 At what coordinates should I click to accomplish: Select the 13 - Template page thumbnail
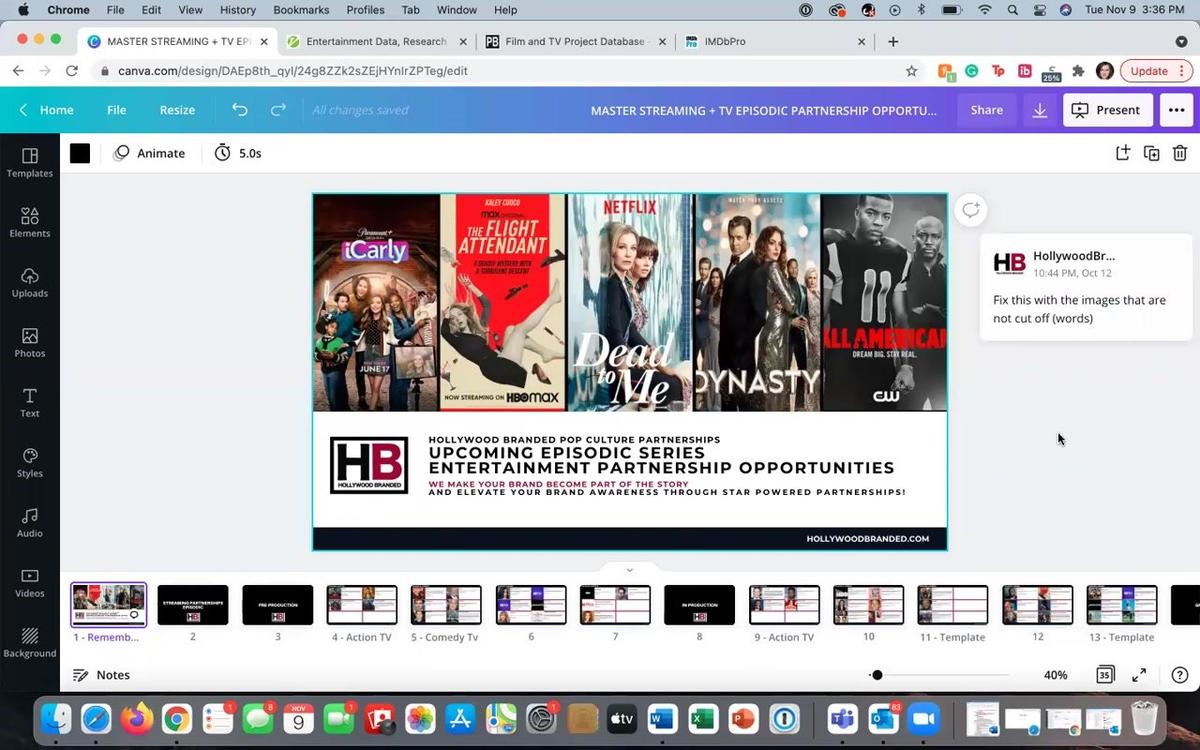click(x=1122, y=605)
